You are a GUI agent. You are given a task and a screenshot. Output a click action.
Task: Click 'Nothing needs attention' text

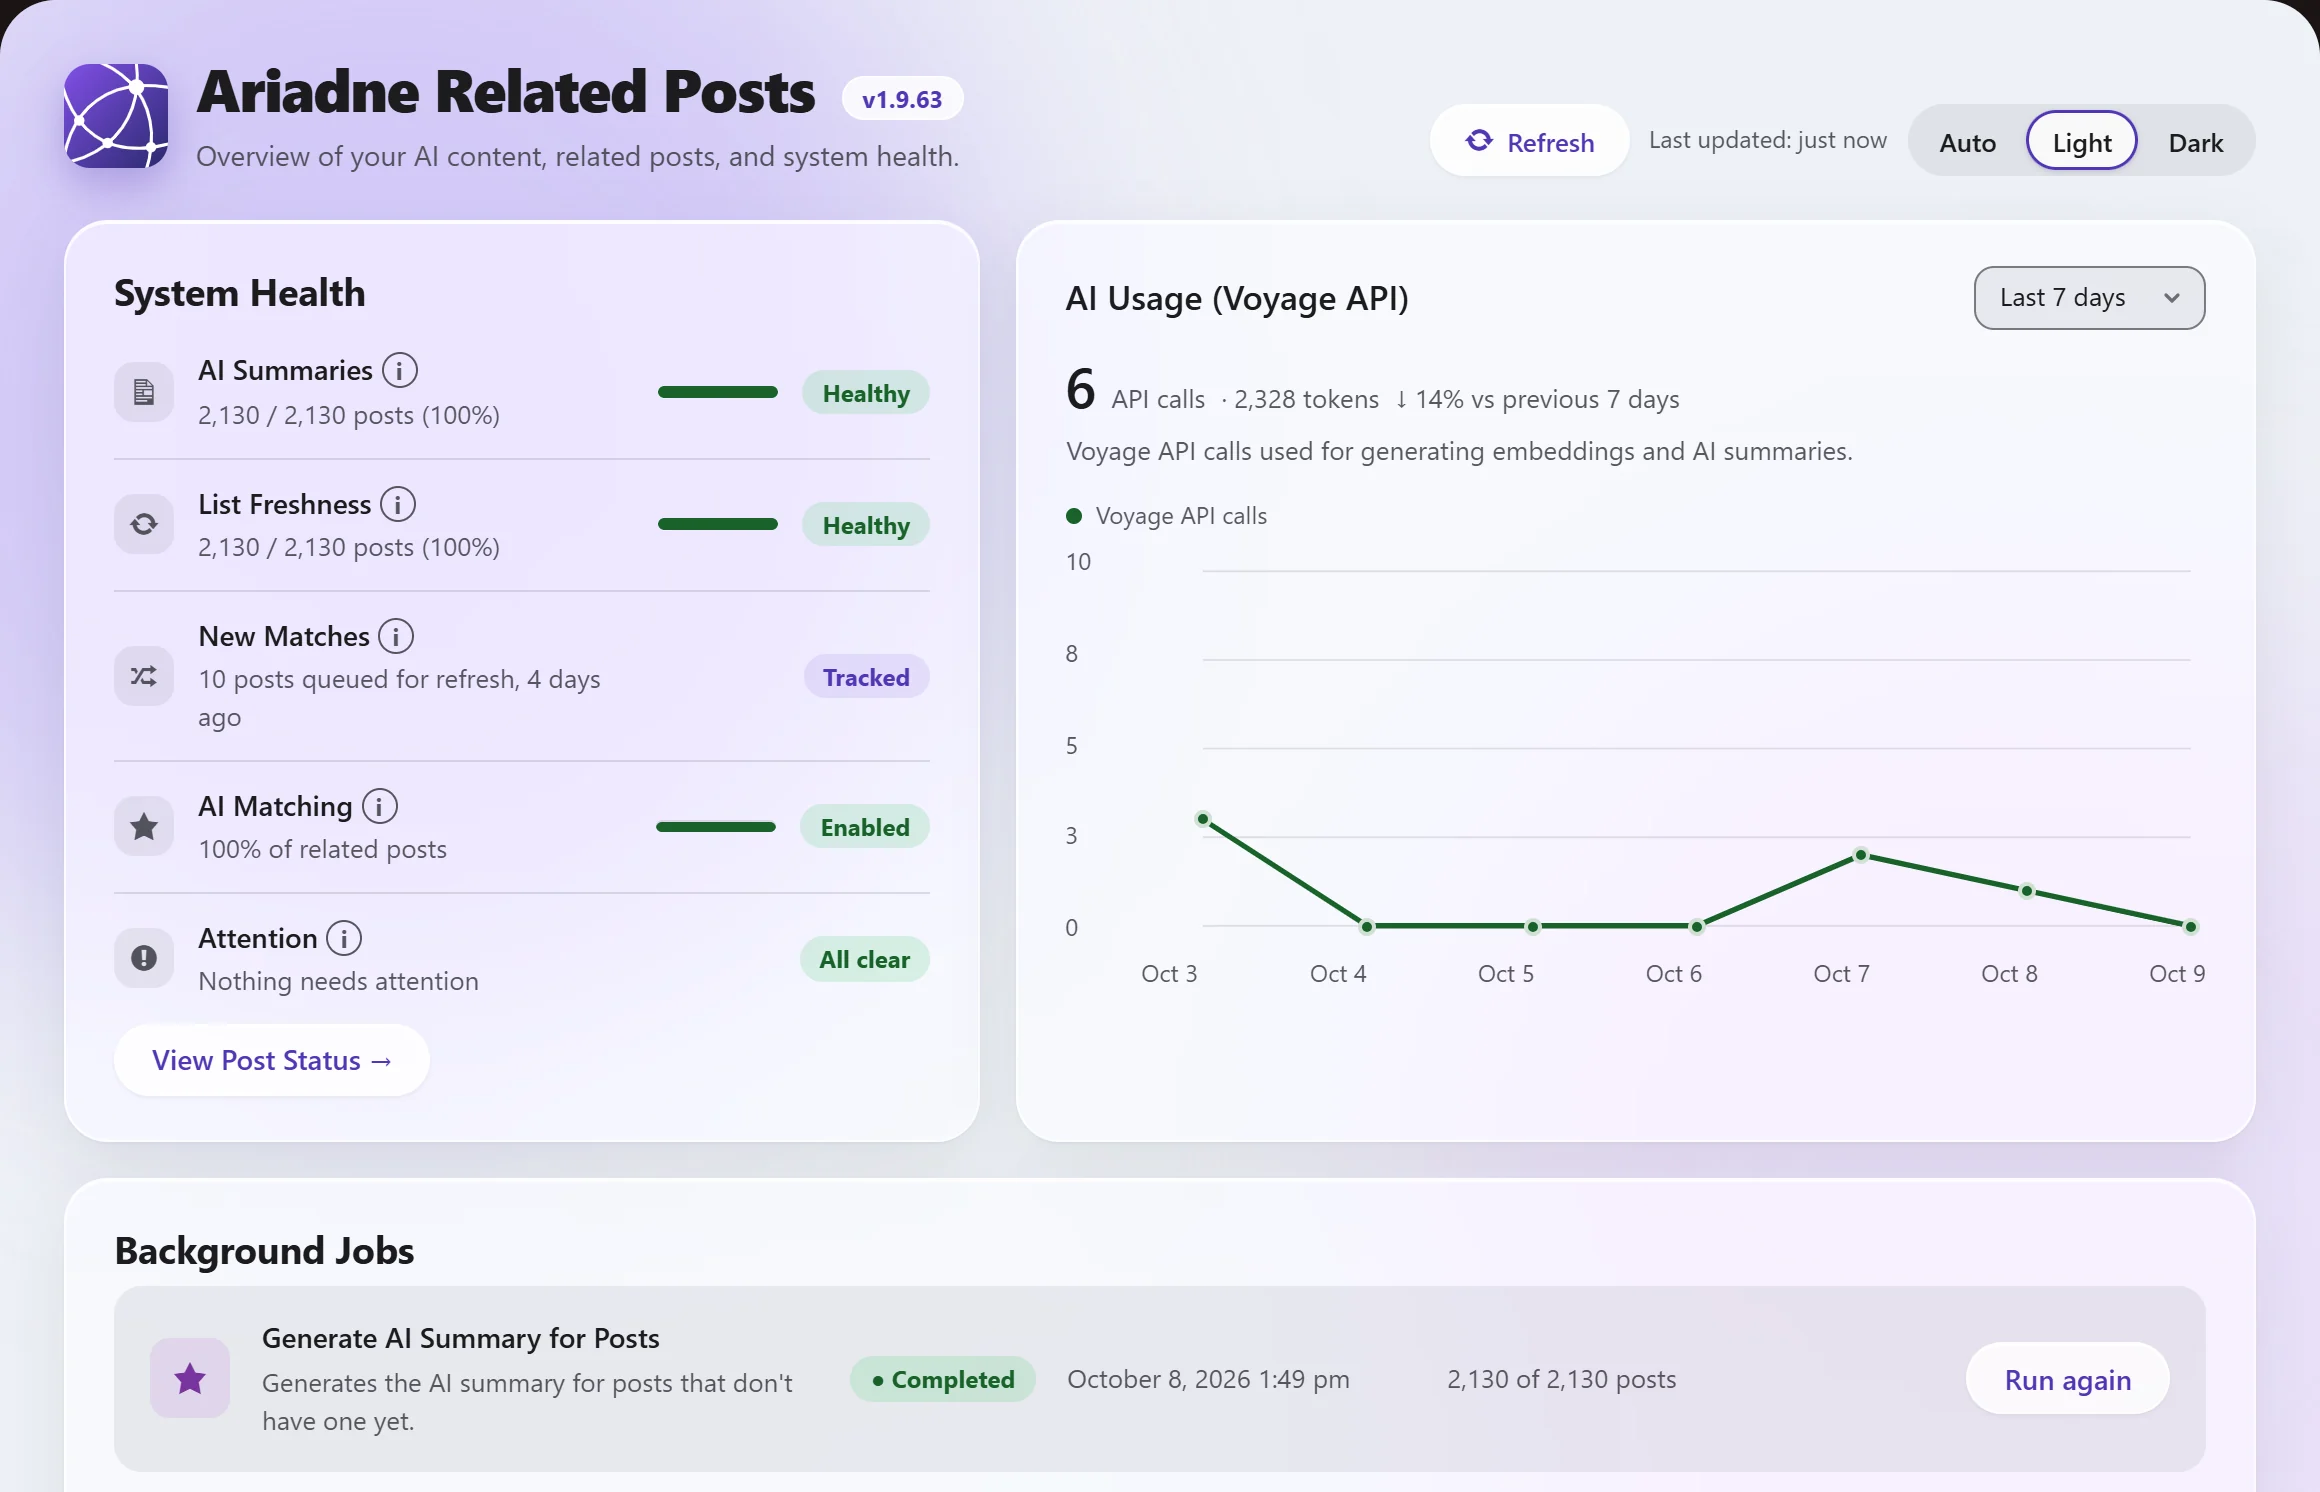pos(338,981)
